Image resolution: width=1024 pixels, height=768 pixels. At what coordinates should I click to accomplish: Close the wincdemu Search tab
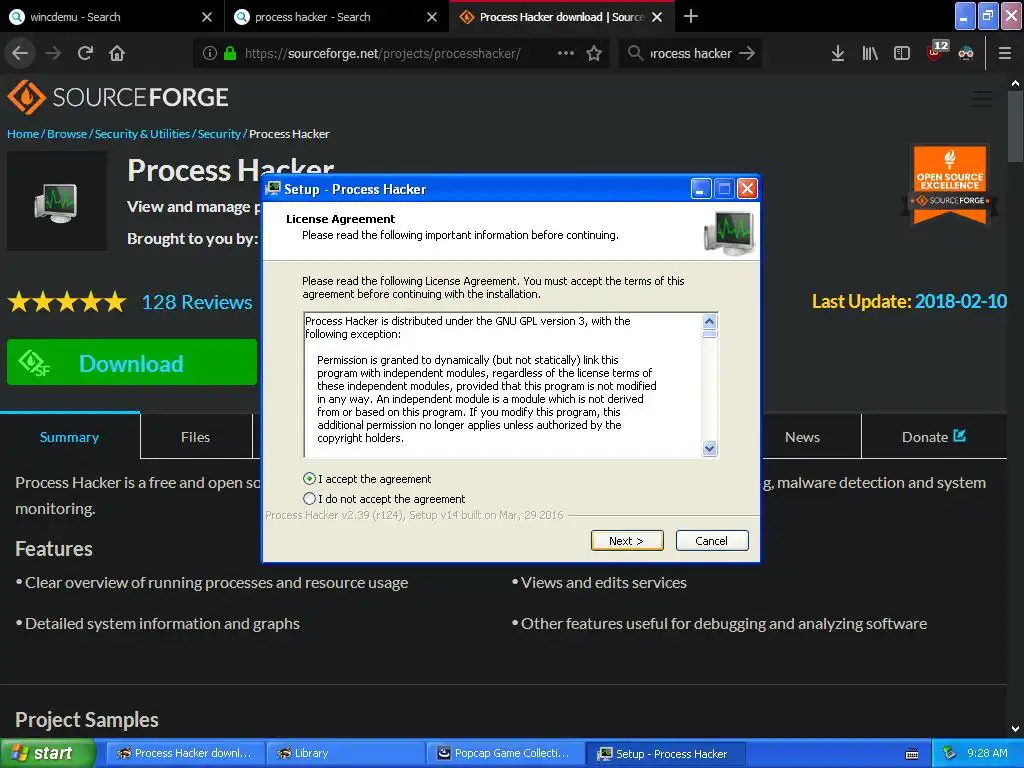click(x=207, y=17)
